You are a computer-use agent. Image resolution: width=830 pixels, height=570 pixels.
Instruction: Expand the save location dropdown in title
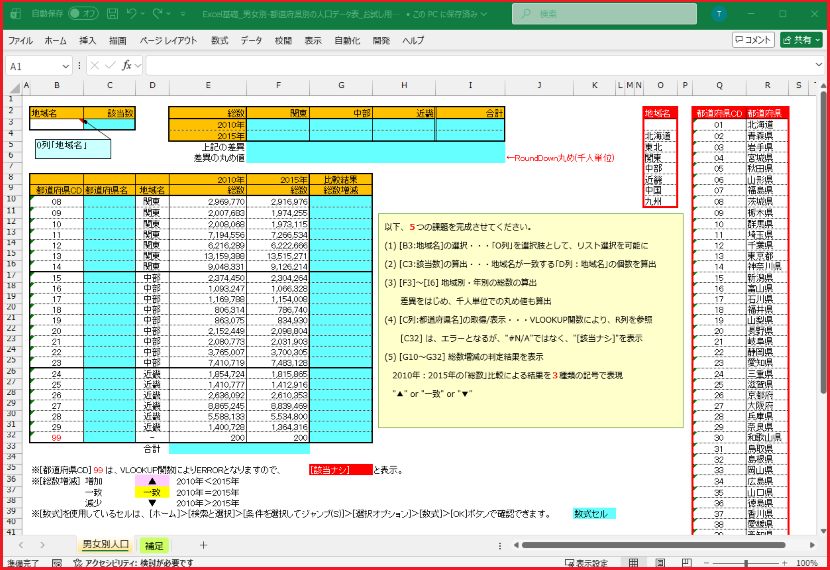point(484,14)
